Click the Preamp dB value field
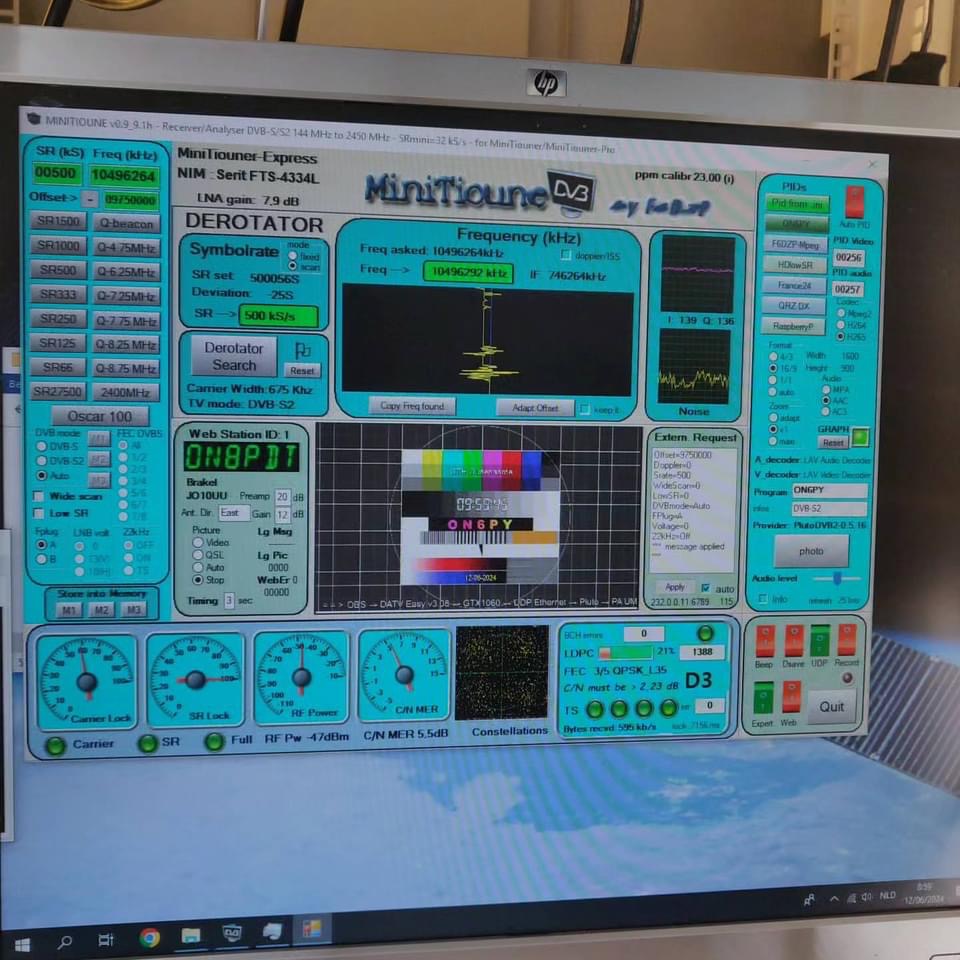Image resolution: width=960 pixels, height=960 pixels. point(282,496)
